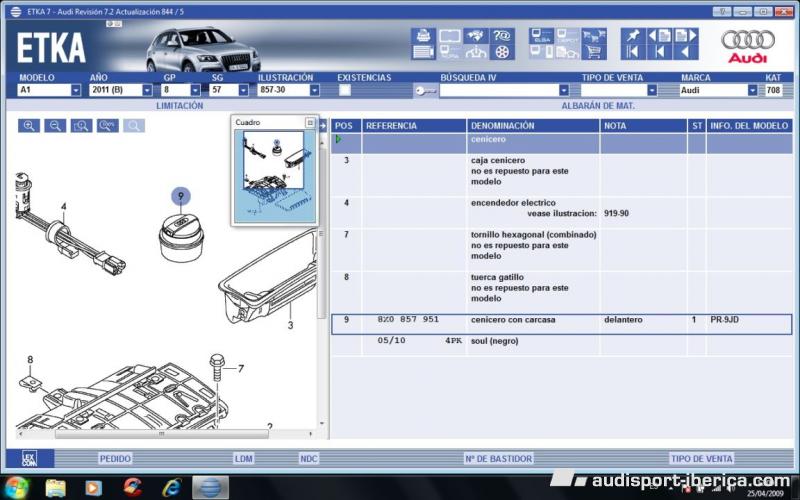The image size is (800, 500).
Task: Click the plain left arrow icon
Action: click(686, 52)
